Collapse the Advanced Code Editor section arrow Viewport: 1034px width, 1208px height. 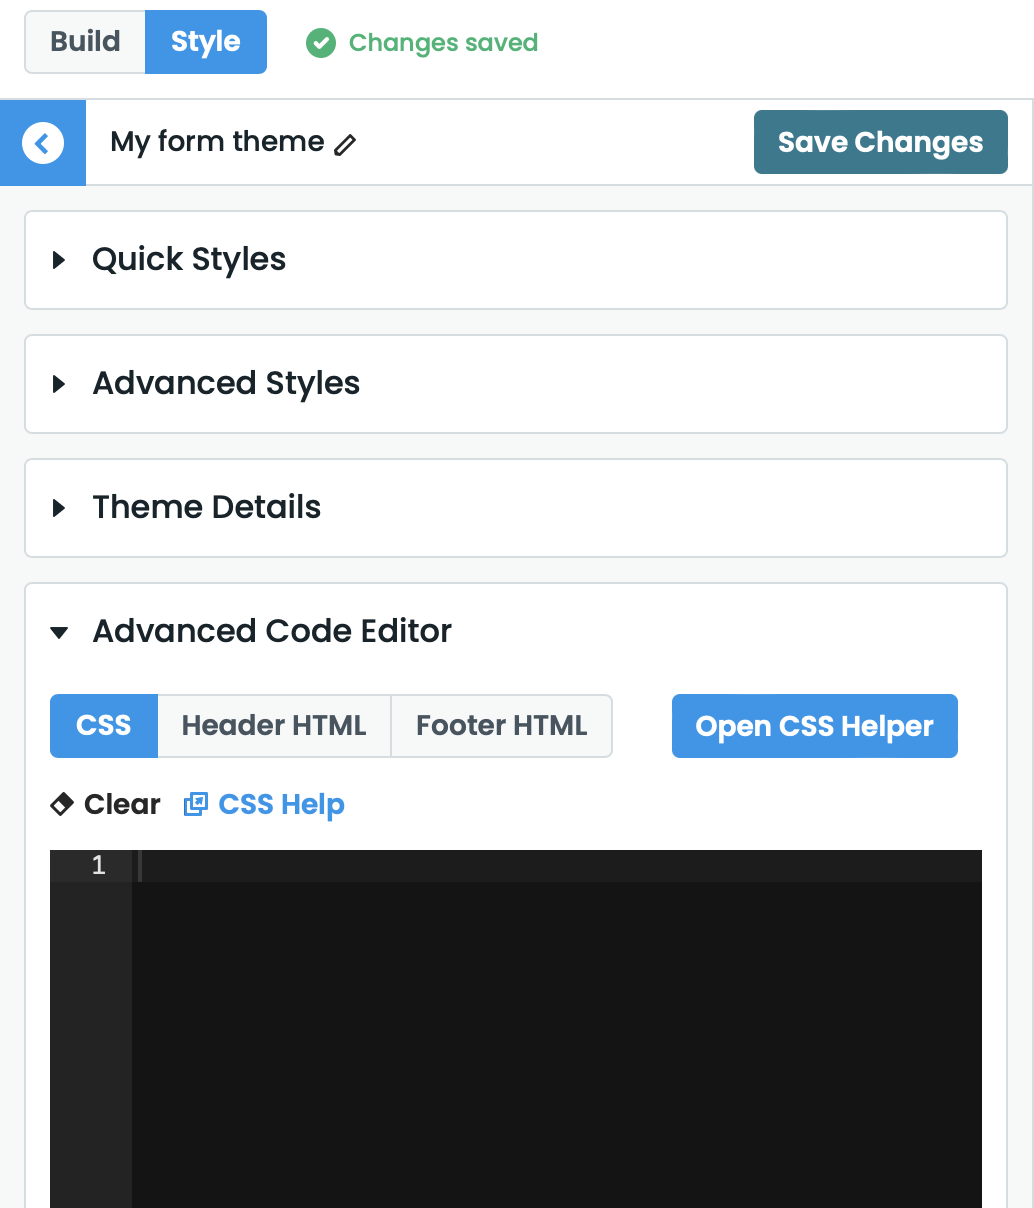[59, 632]
